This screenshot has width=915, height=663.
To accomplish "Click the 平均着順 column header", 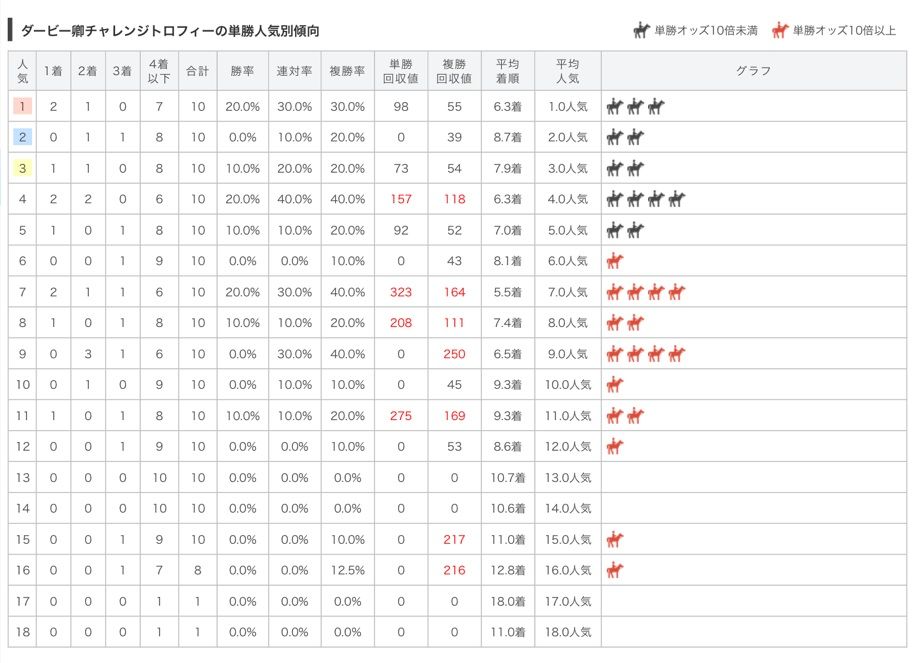I will [508, 71].
